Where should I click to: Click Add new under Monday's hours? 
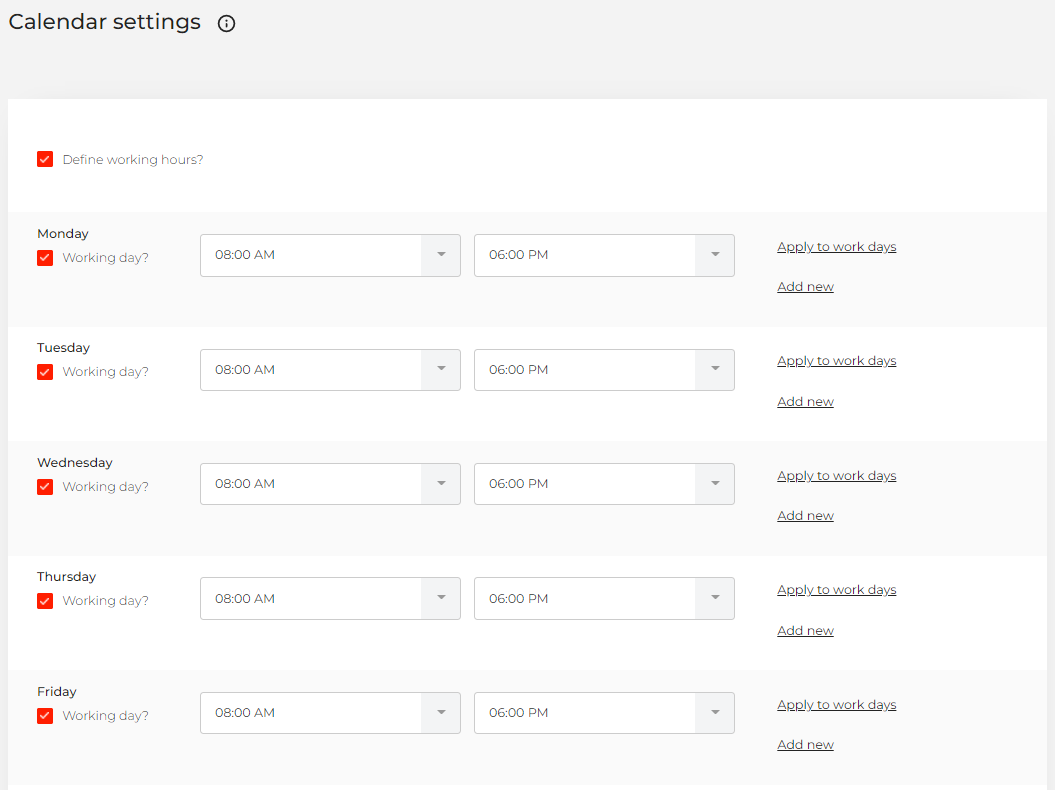click(805, 286)
